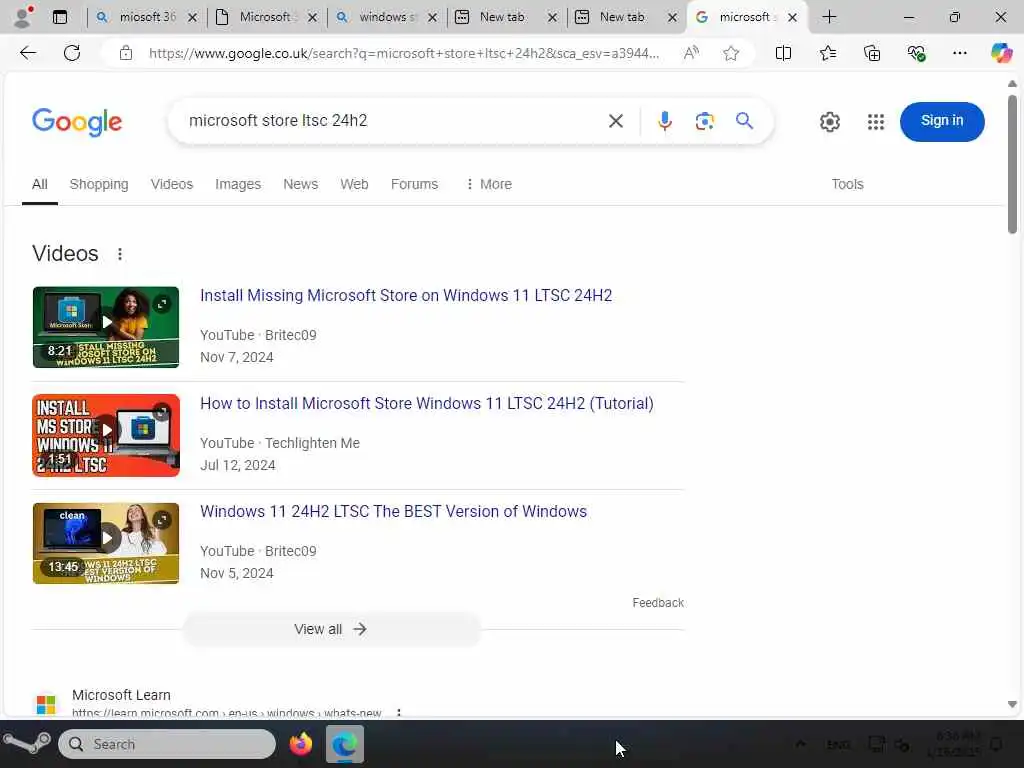The image size is (1024, 768).
Task: Open the Steam start icon in taskbar
Action: (27, 744)
